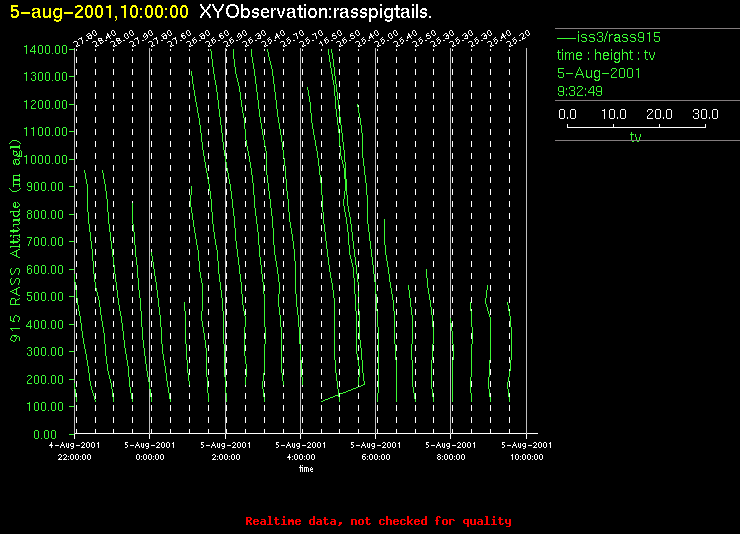740x534 pixels.
Task: Click the "0:00:00" time axis label
Action: coord(150,457)
